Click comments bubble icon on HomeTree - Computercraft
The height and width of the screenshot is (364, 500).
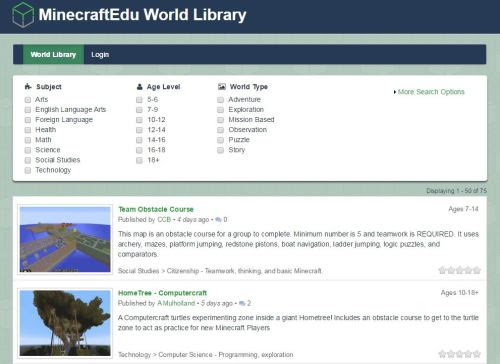242,303
